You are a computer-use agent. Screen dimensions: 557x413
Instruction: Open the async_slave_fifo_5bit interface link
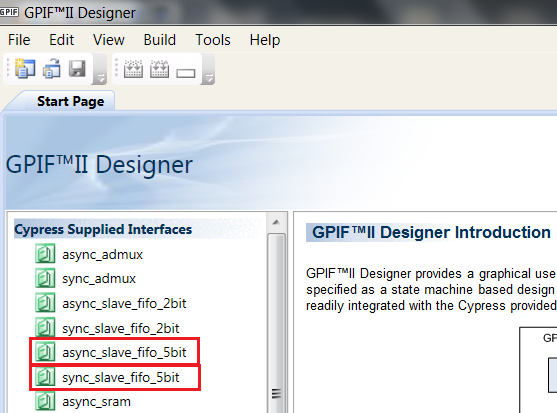coord(124,353)
